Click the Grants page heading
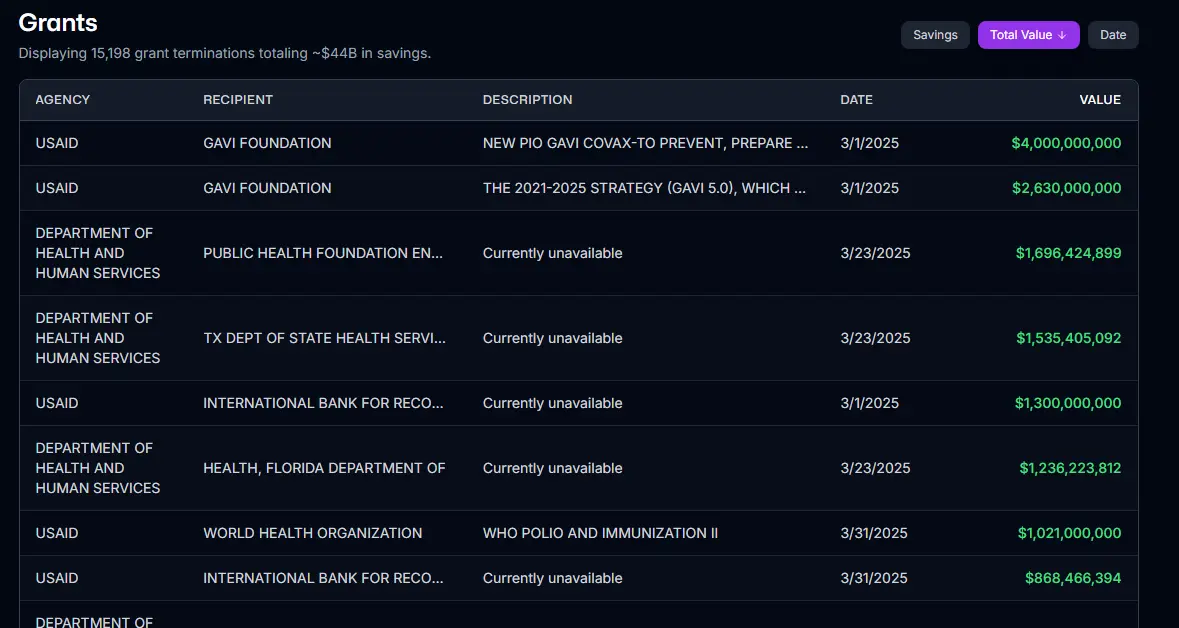1179x628 pixels. click(x=58, y=22)
